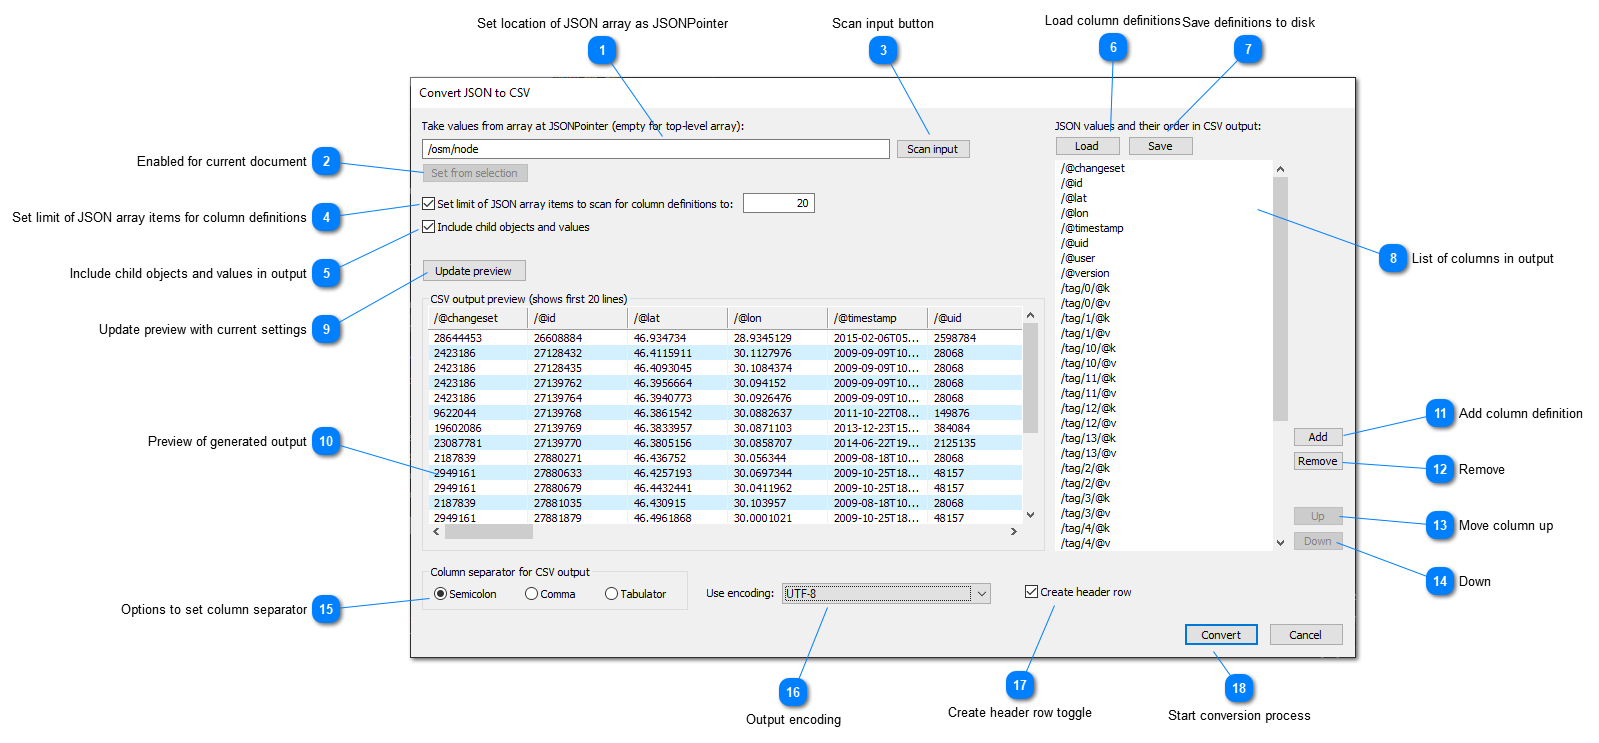The width and height of the screenshot is (1599, 743).
Task: Select /@uid in the columns list
Action: pyautogui.click(x=1075, y=243)
